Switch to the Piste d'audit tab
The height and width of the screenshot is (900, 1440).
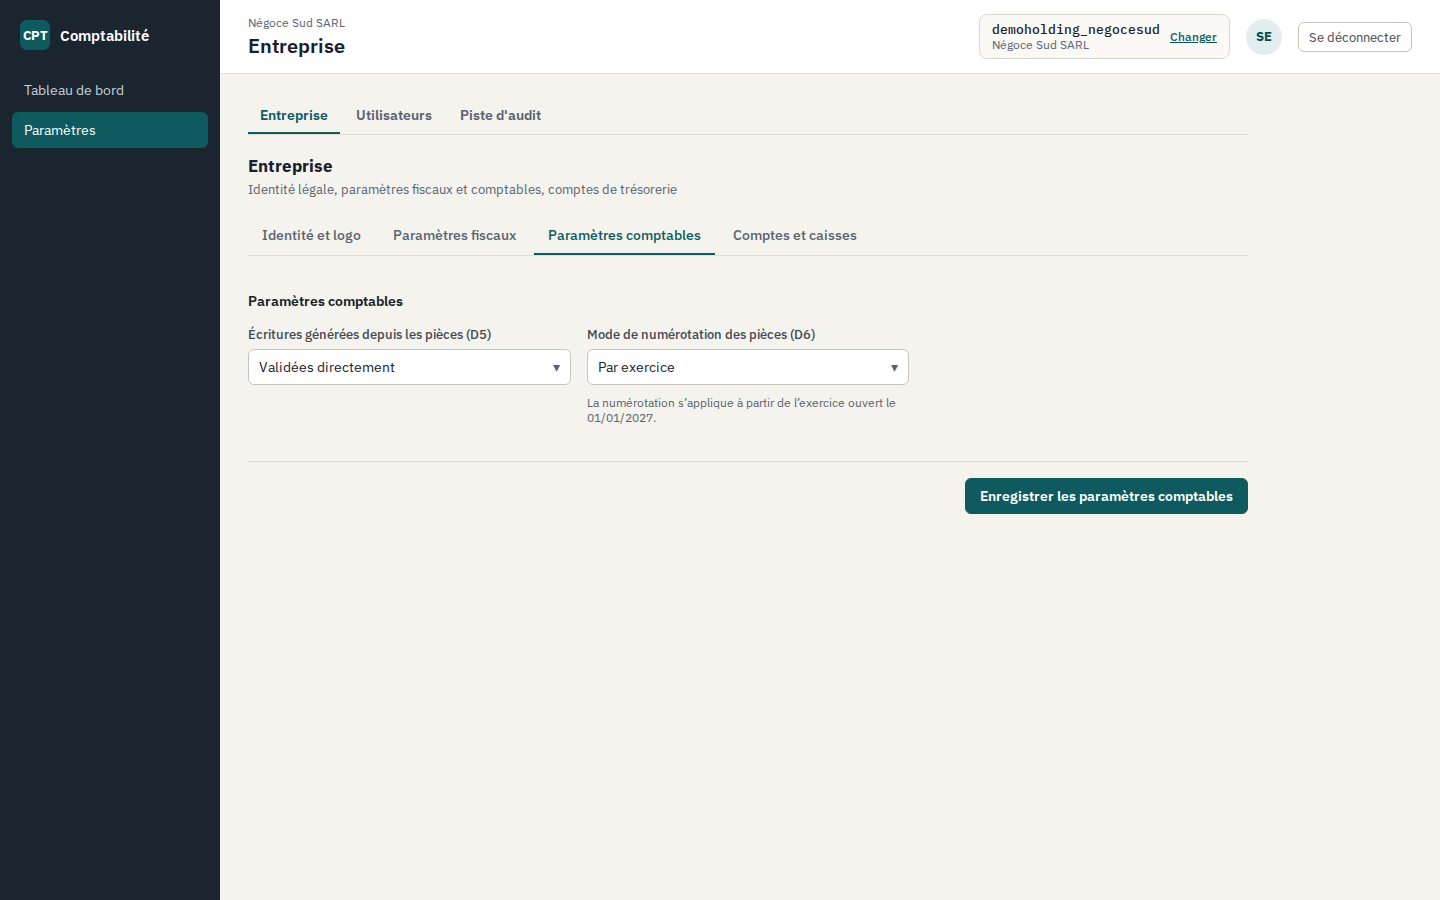click(500, 115)
